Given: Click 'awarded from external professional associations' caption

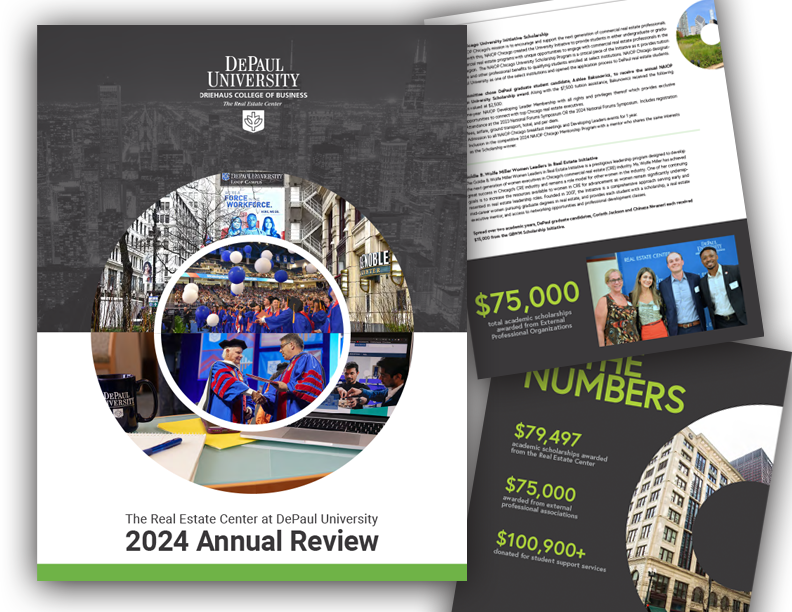Looking at the screenshot, I should tap(539, 506).
